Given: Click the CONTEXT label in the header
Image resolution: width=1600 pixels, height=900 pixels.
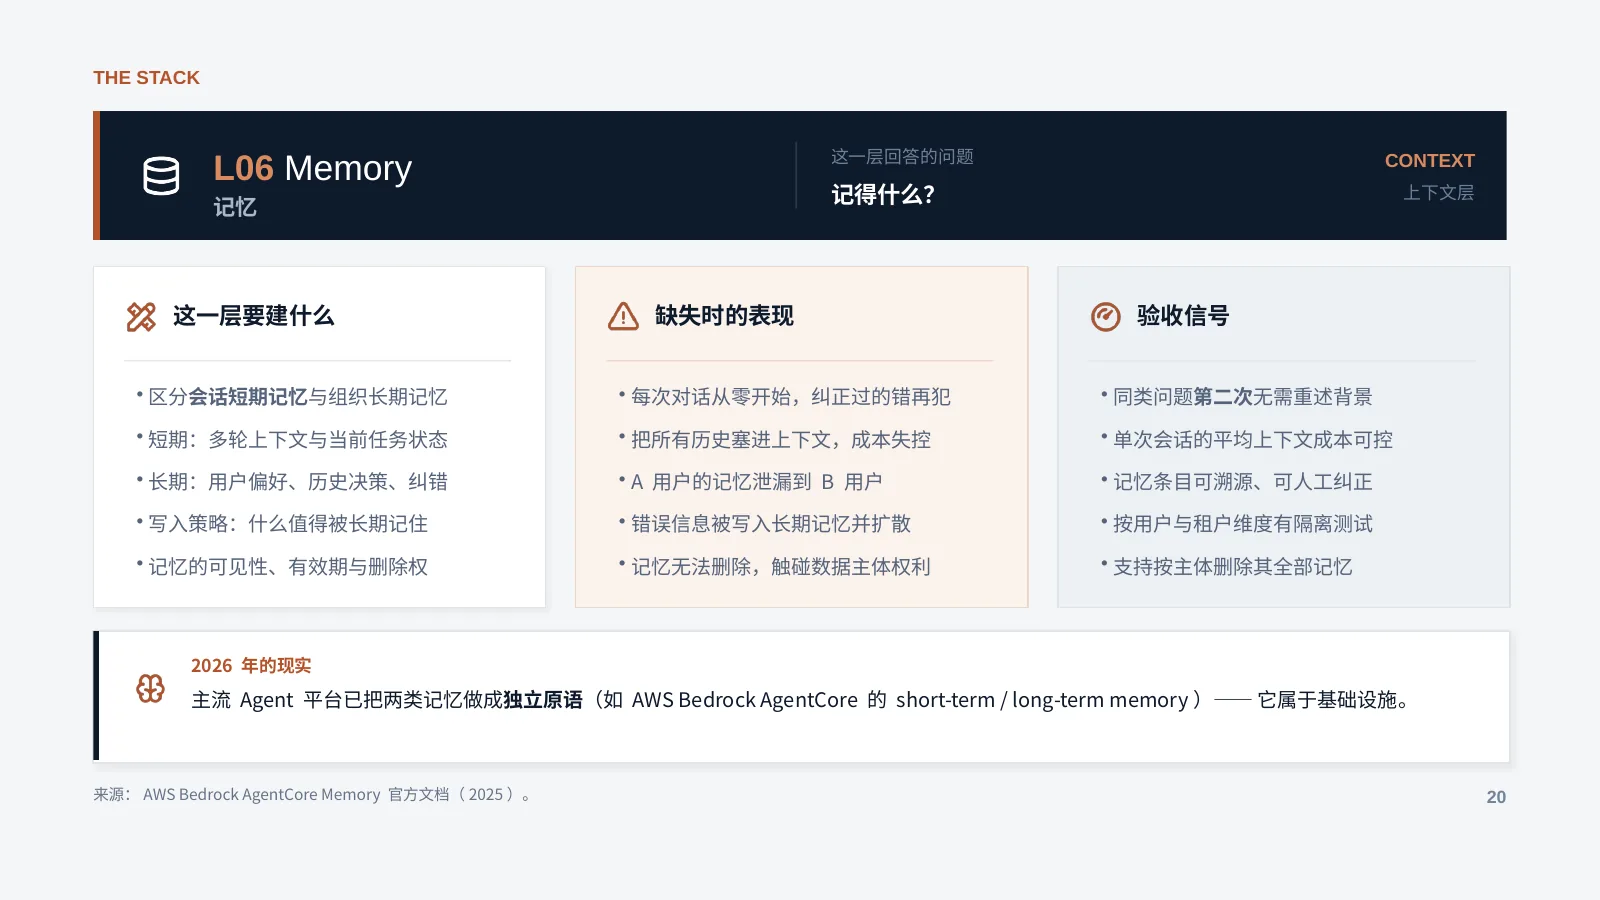Looking at the screenshot, I should tap(1429, 161).
